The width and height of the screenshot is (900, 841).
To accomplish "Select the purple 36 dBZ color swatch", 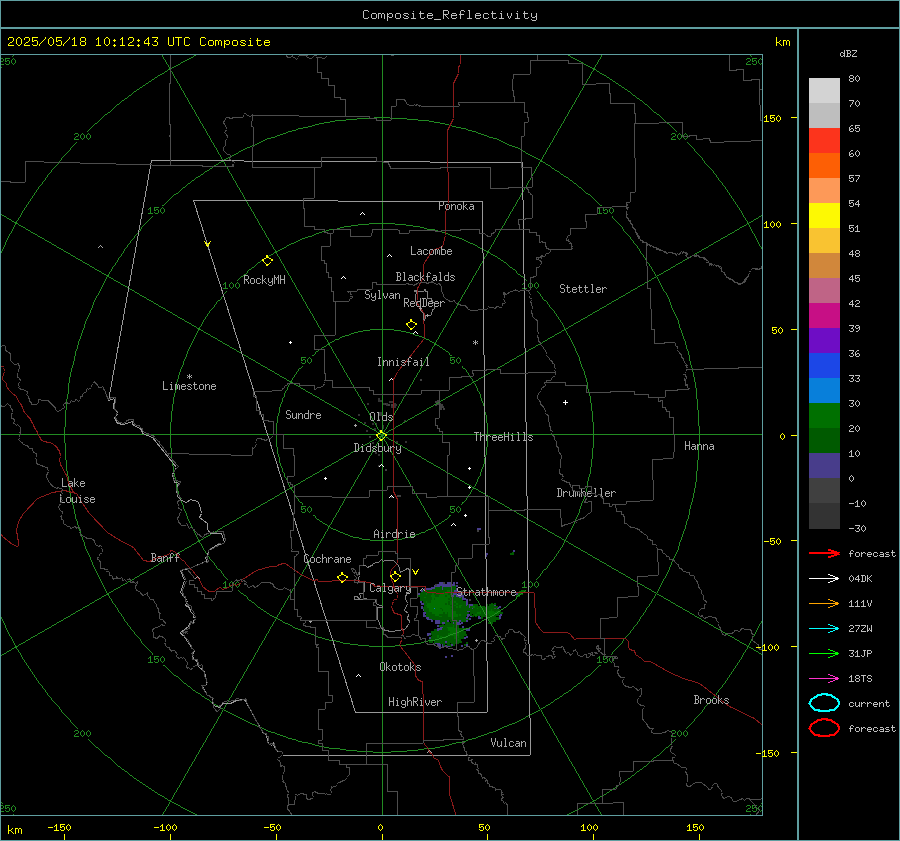I will point(824,340).
